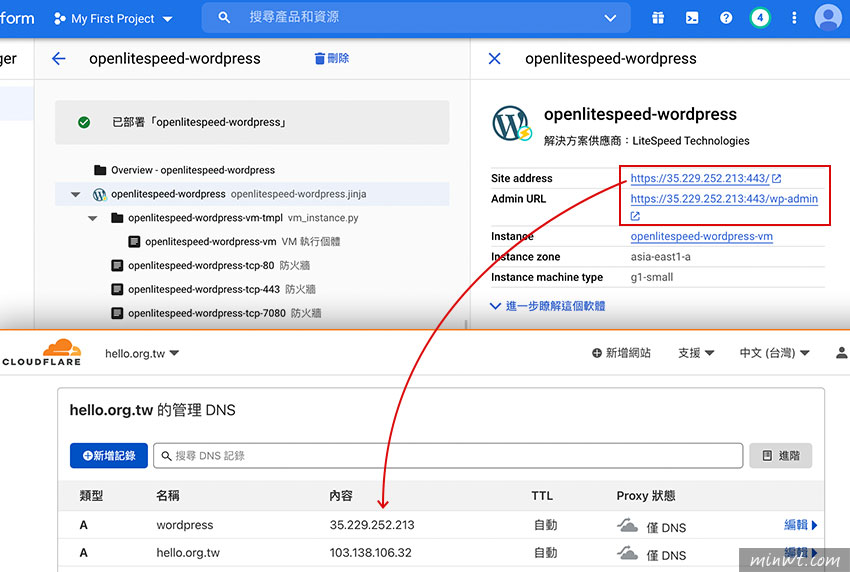Open notifications badge showing 4
The height and width of the screenshot is (572, 850).
760,18
